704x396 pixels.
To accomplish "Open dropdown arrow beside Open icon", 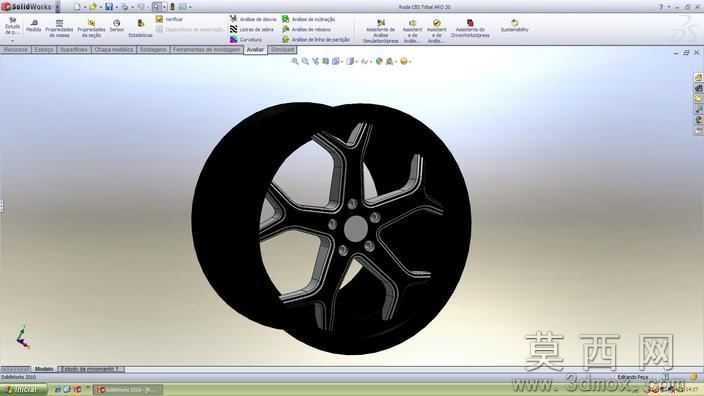I will pos(100,7).
